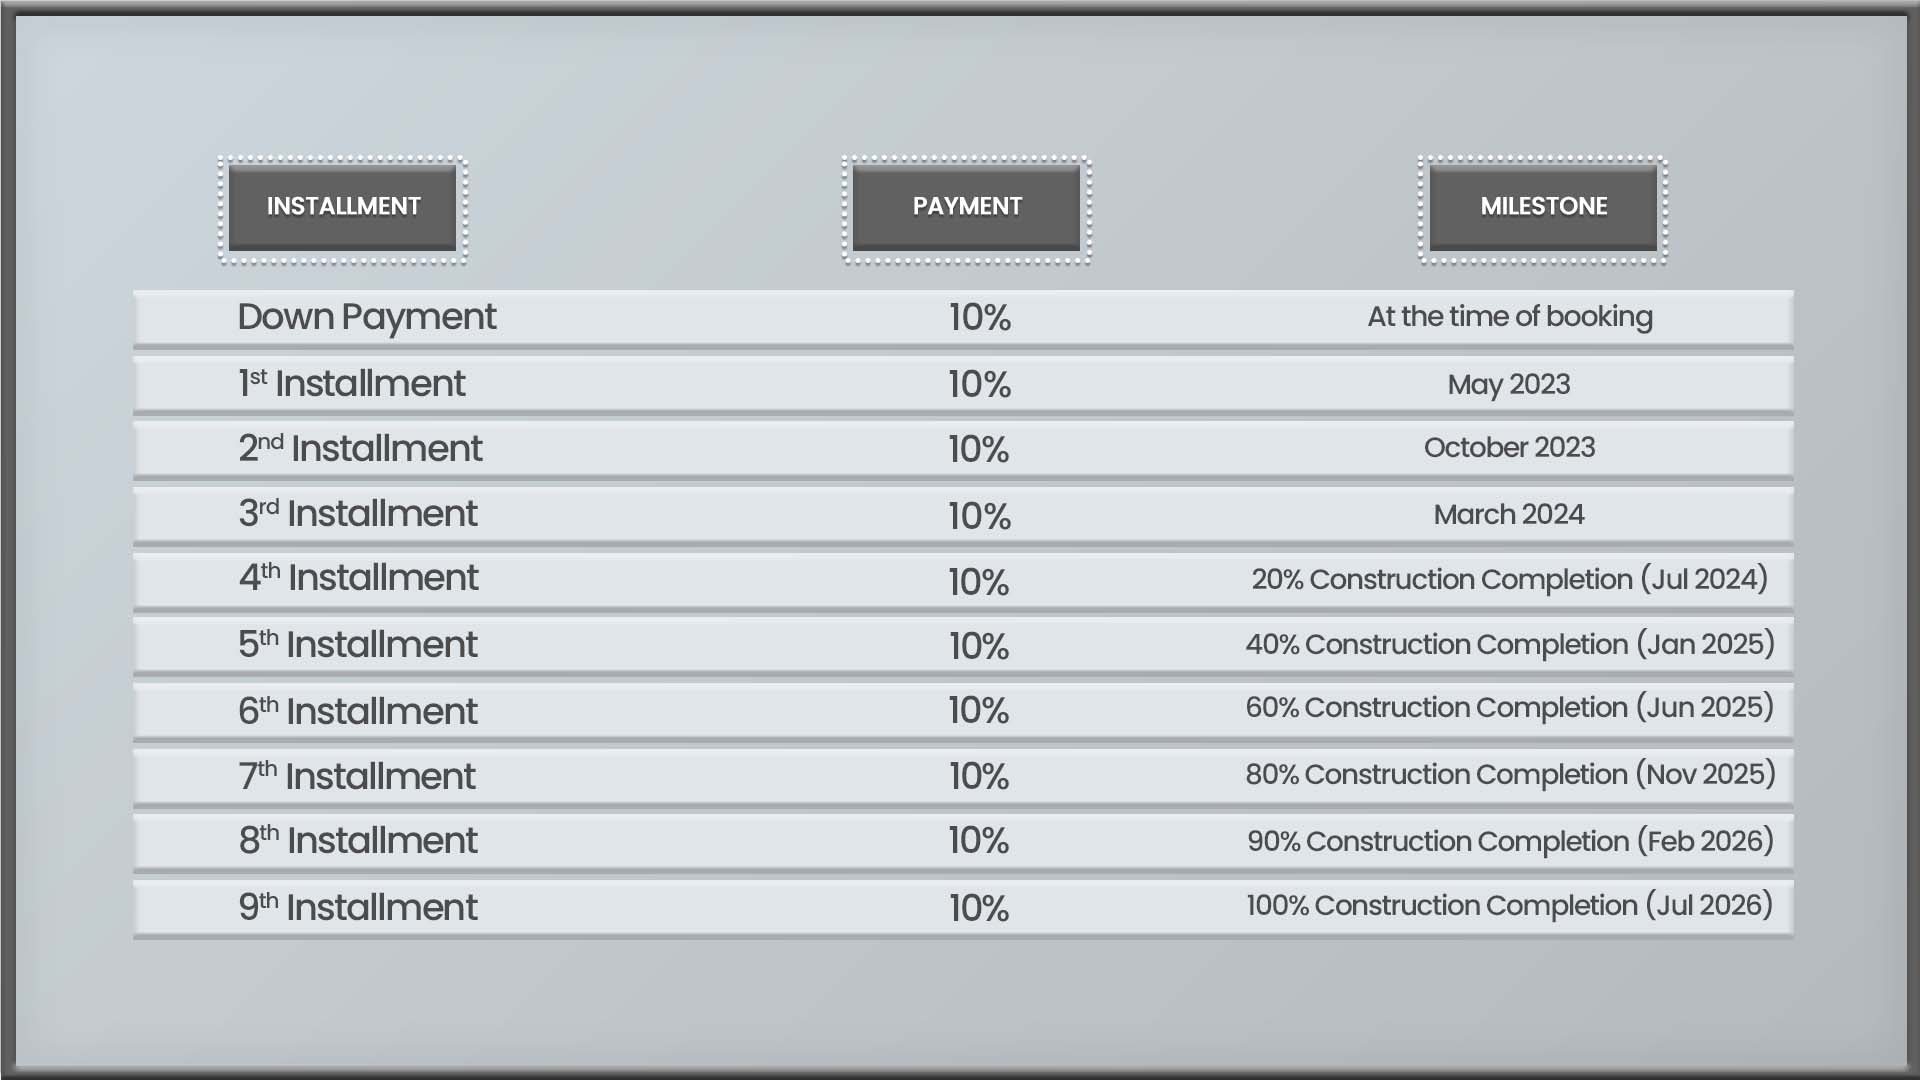Select the Down Payment row label
This screenshot has width=1920, height=1080.
pyautogui.click(x=367, y=318)
